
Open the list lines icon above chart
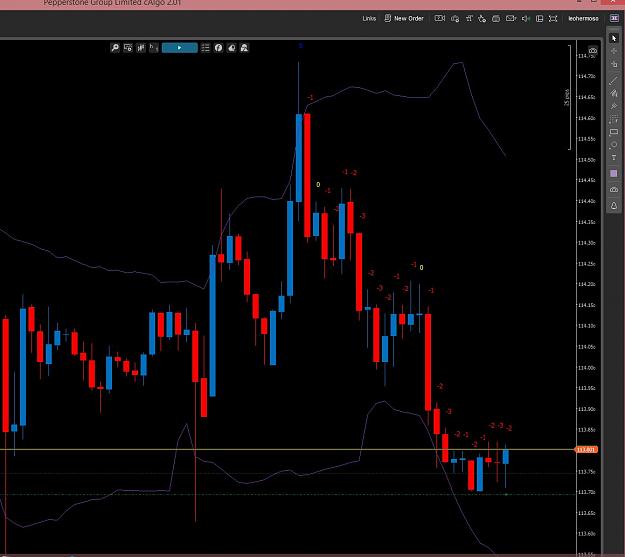(x=205, y=48)
